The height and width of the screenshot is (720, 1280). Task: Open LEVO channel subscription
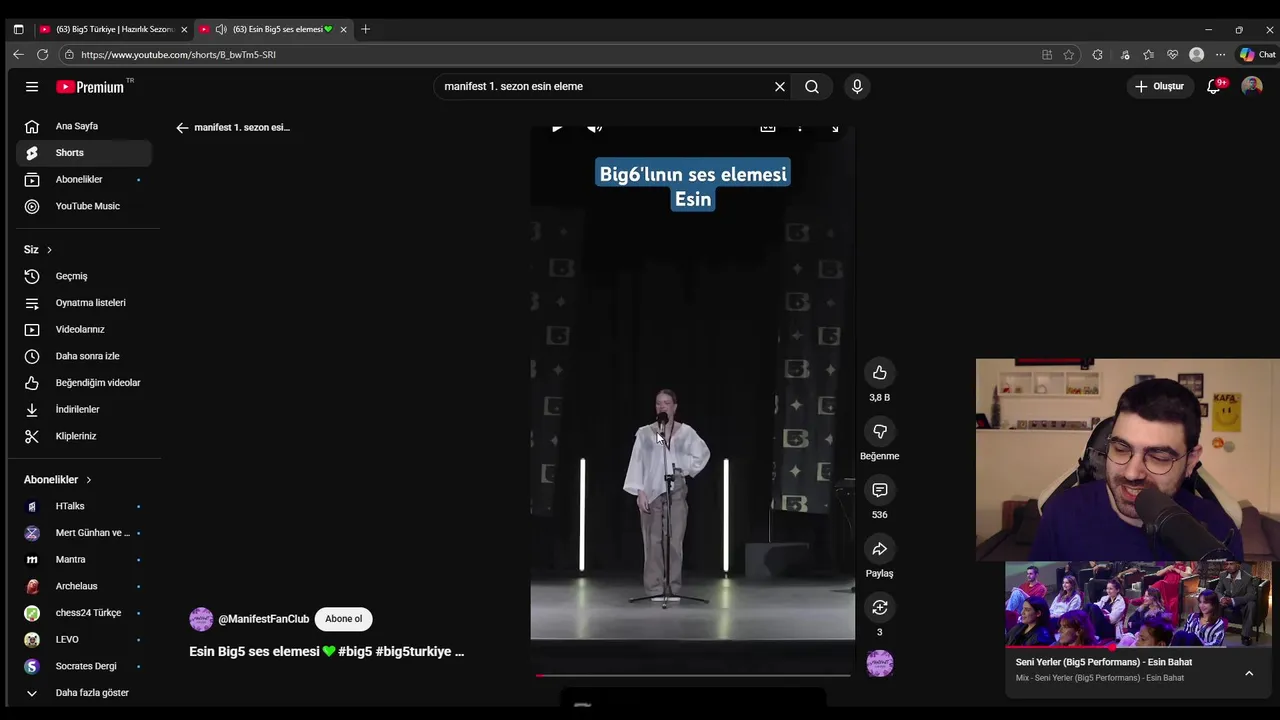[x=84, y=640]
